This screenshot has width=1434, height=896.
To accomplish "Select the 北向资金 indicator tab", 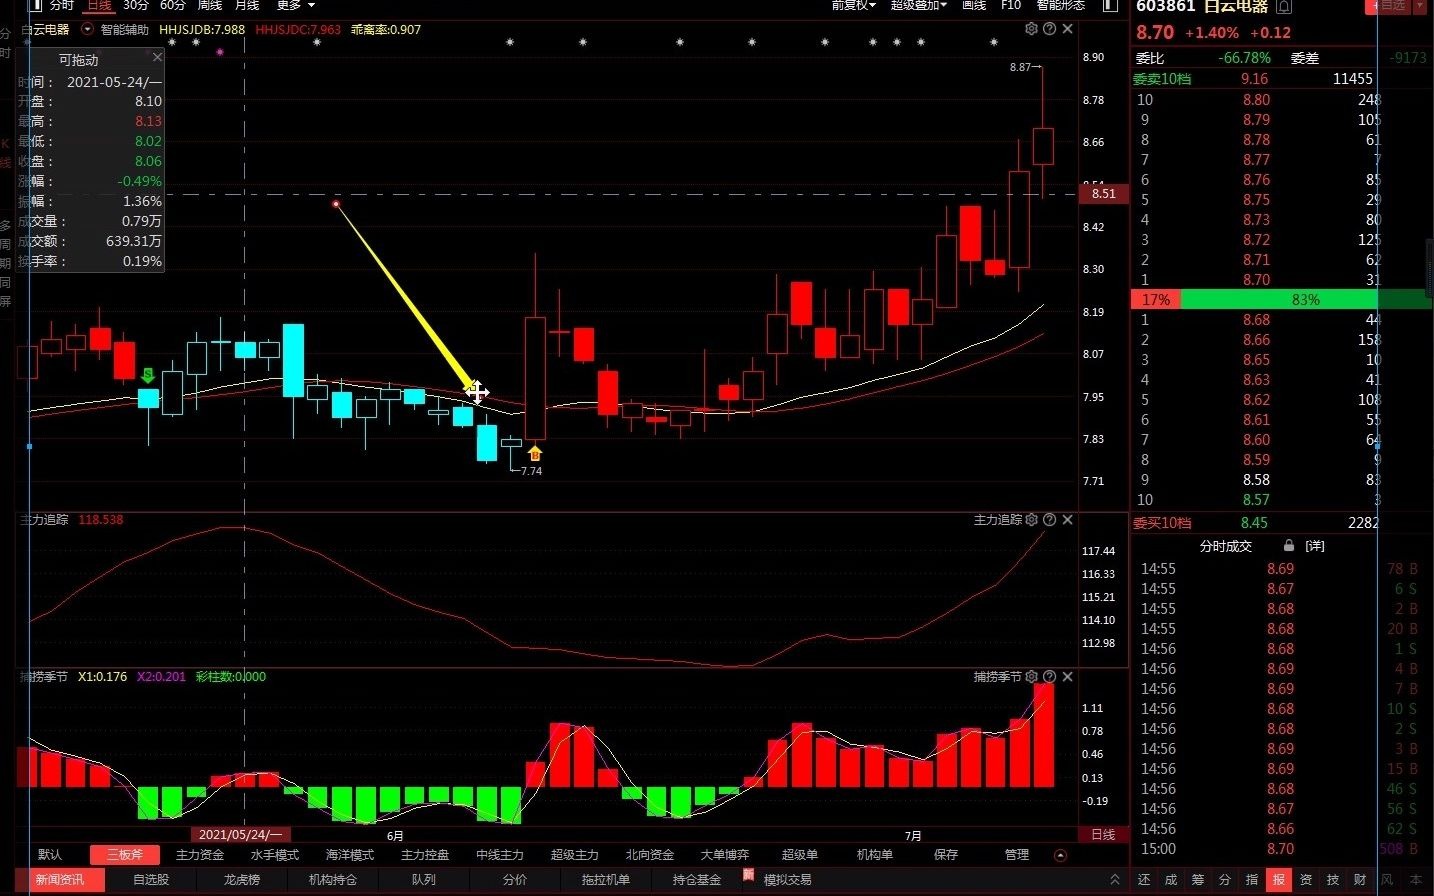I will click(x=650, y=855).
